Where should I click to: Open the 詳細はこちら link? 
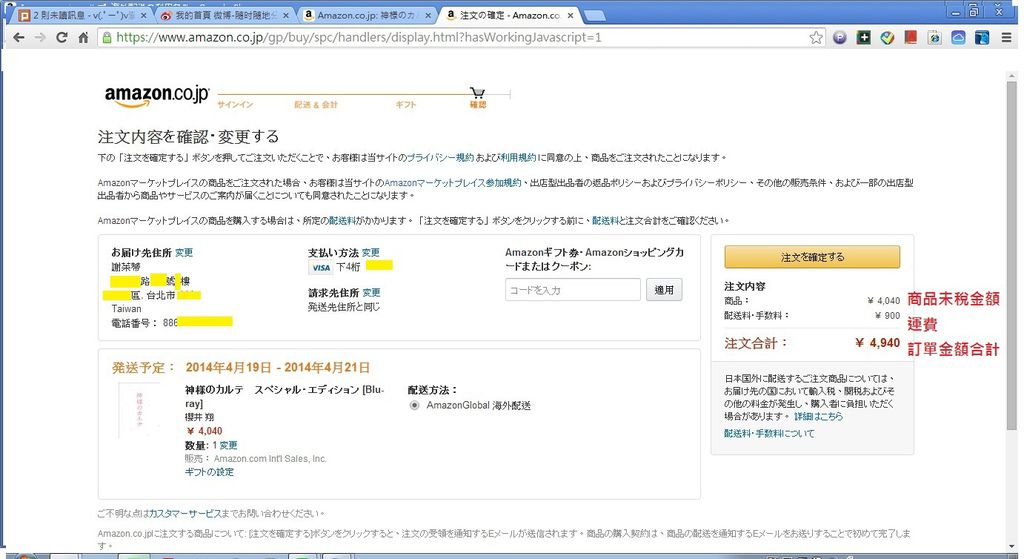coord(818,416)
